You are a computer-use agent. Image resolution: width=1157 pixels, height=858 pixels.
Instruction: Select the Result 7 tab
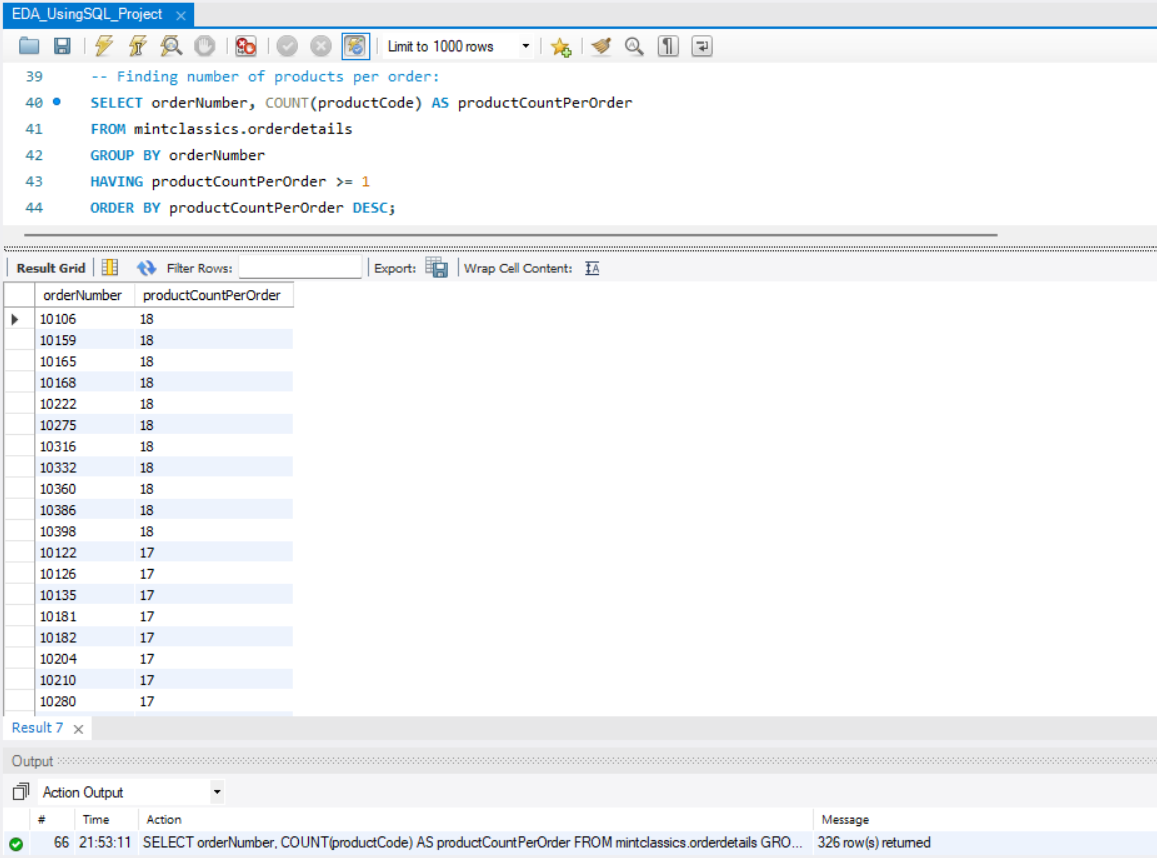click(38, 727)
